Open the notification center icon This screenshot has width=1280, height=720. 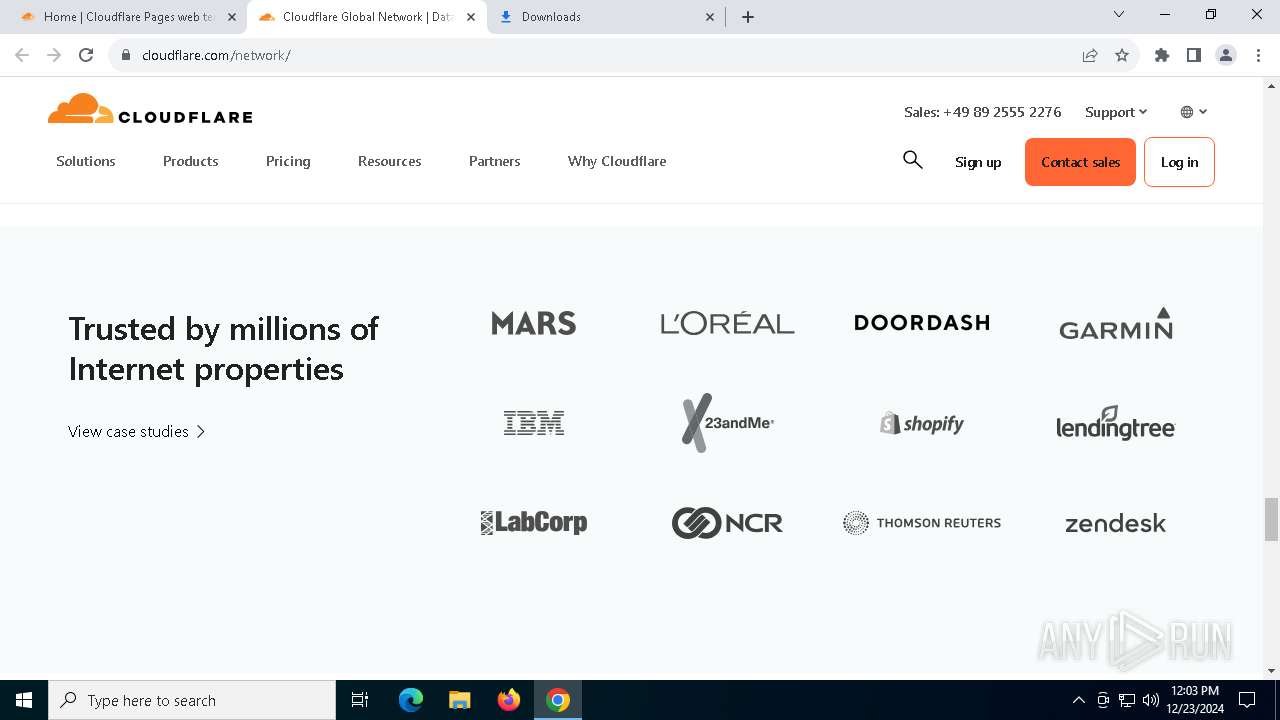pos(1247,700)
